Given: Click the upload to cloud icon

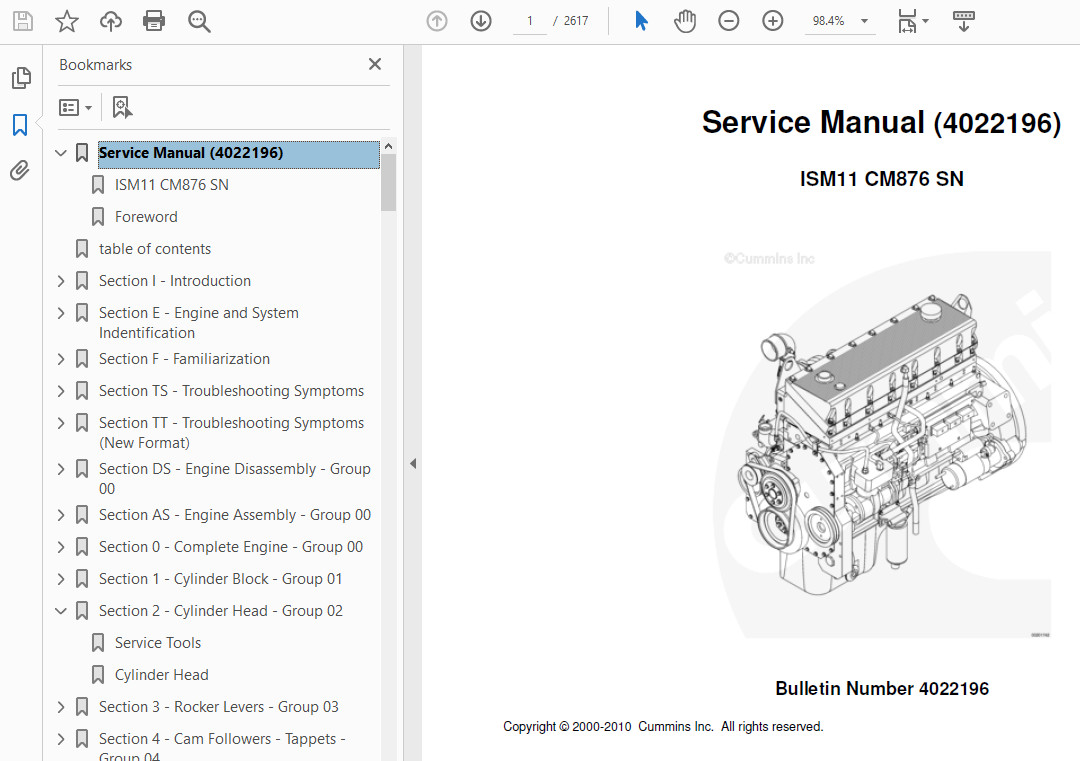Looking at the screenshot, I should click(110, 21).
